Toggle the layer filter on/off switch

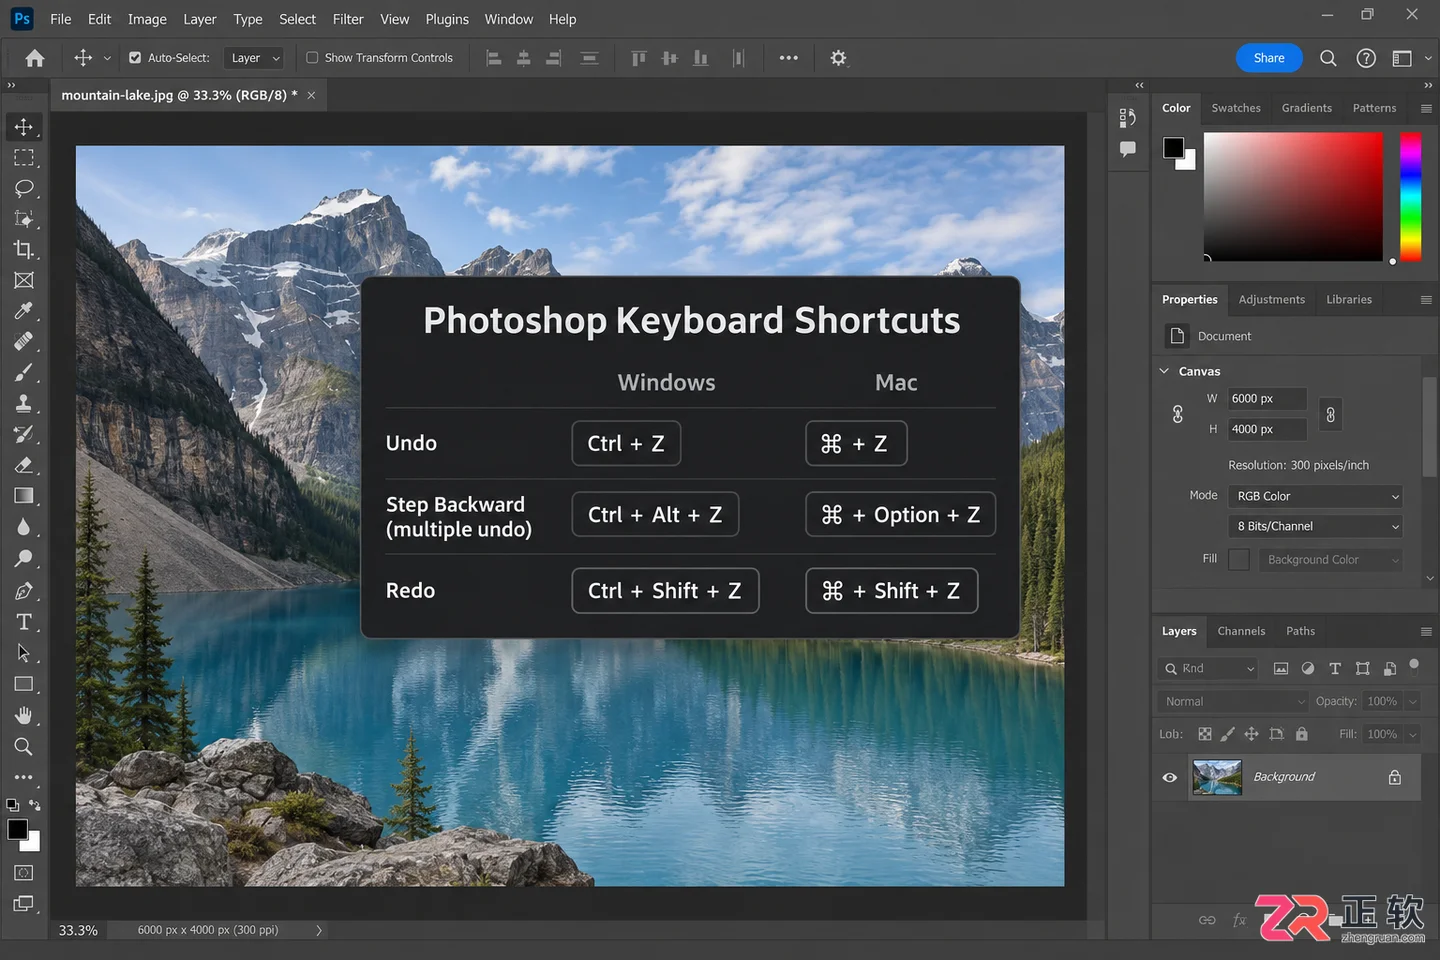(x=1414, y=664)
